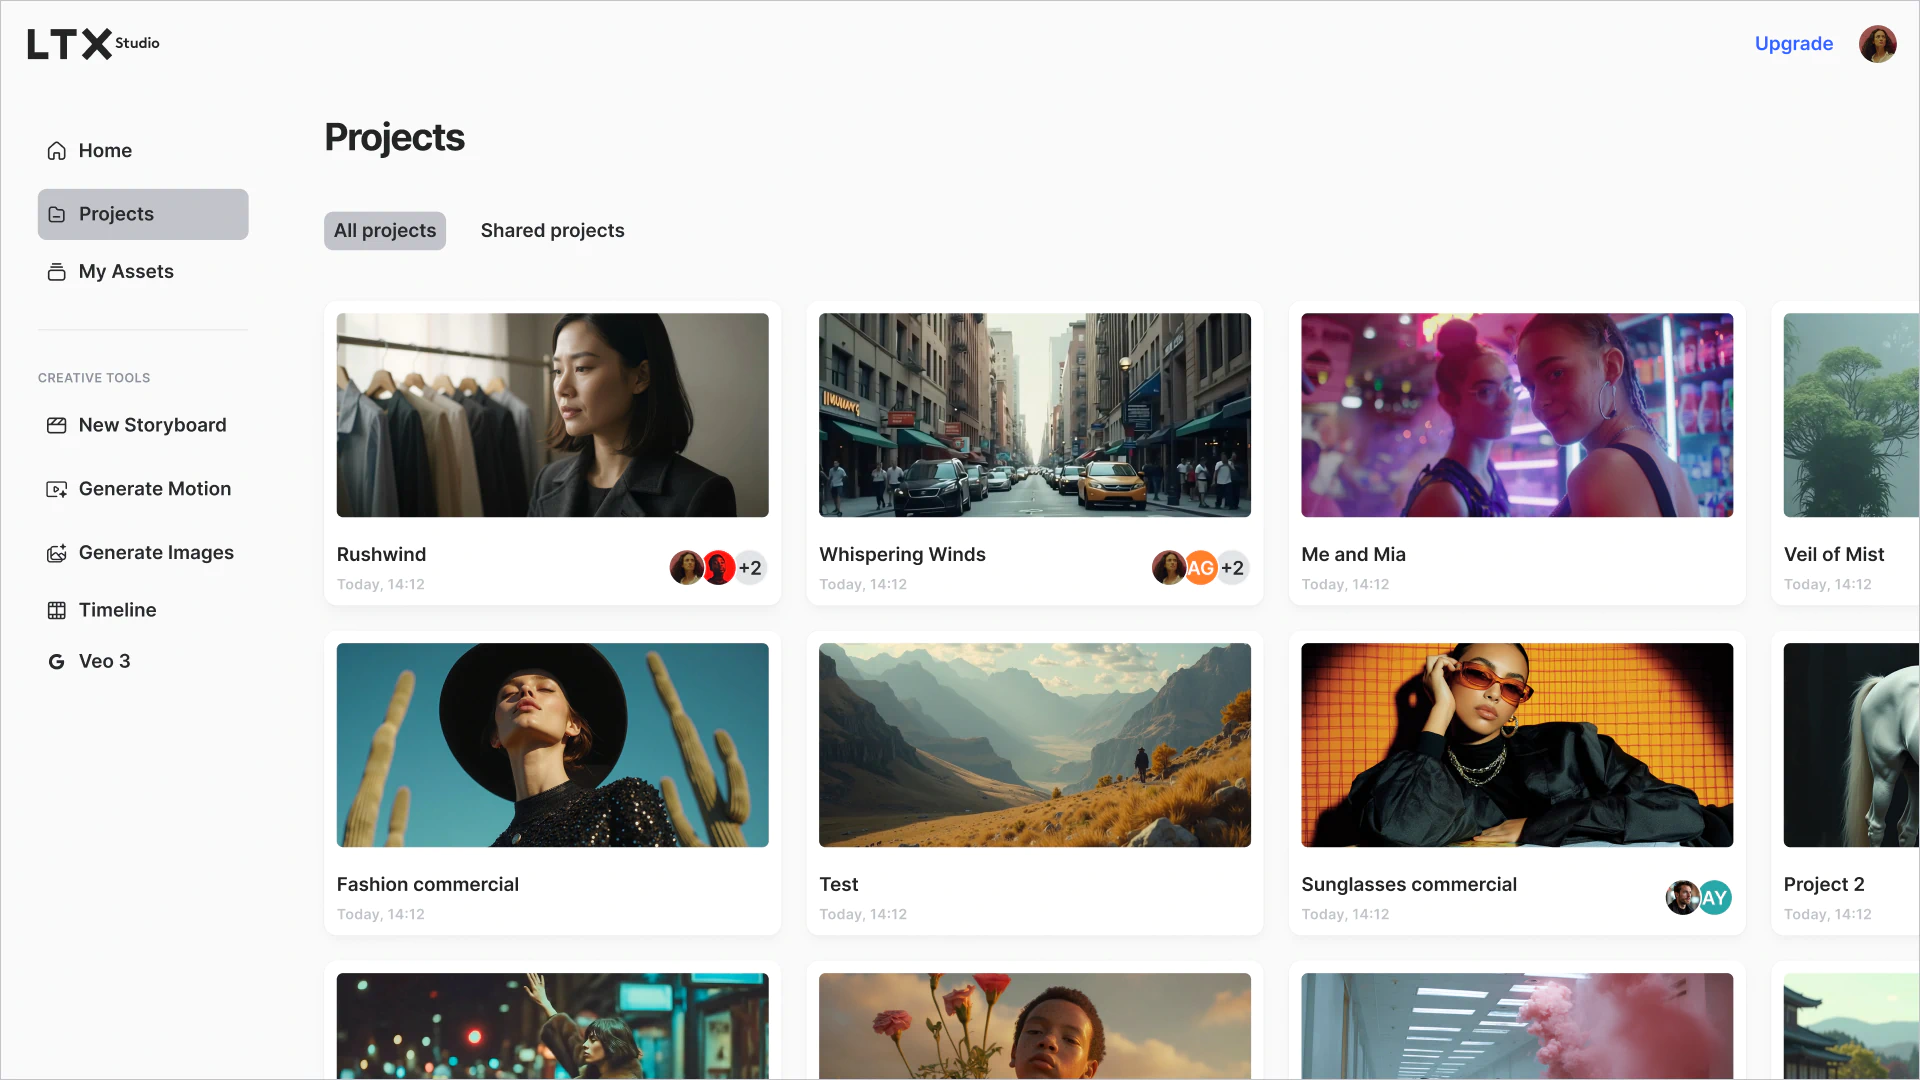Switch to the Shared projects tab
This screenshot has height=1080, width=1920.
(552, 231)
